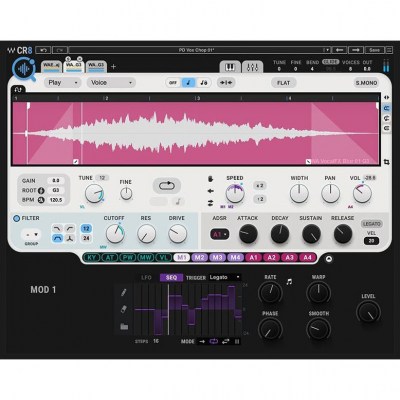This screenshot has width=400, height=400.
Task: Click the VEL value field
Action: 371,241
